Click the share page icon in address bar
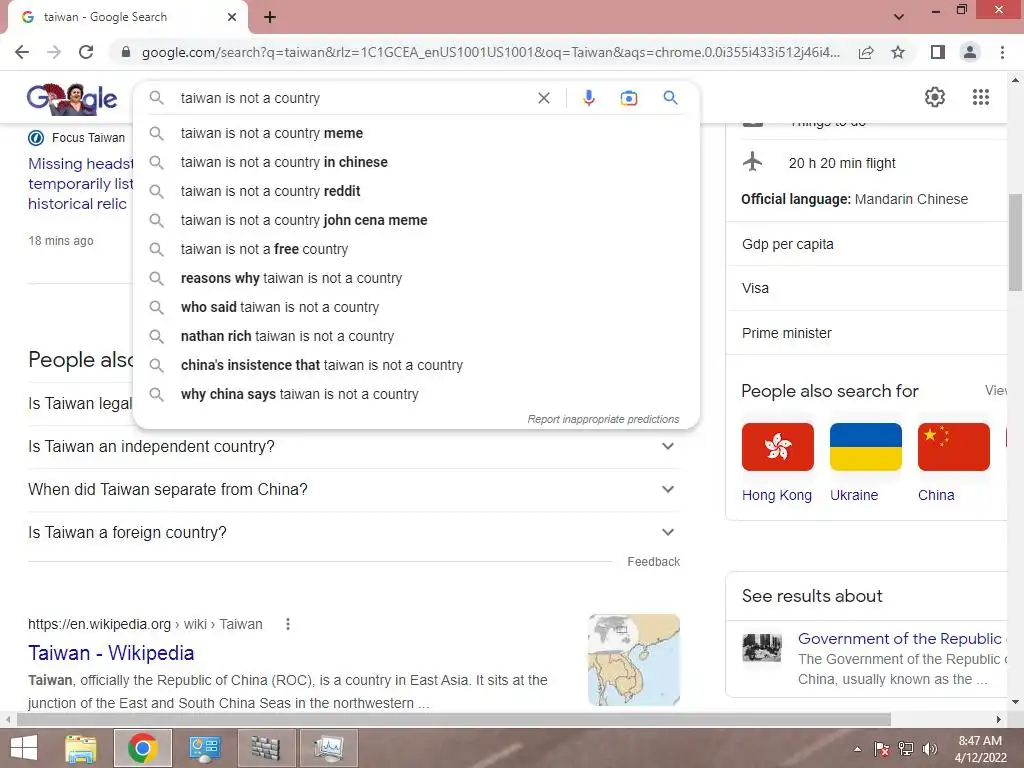The image size is (1024, 768). [866, 52]
